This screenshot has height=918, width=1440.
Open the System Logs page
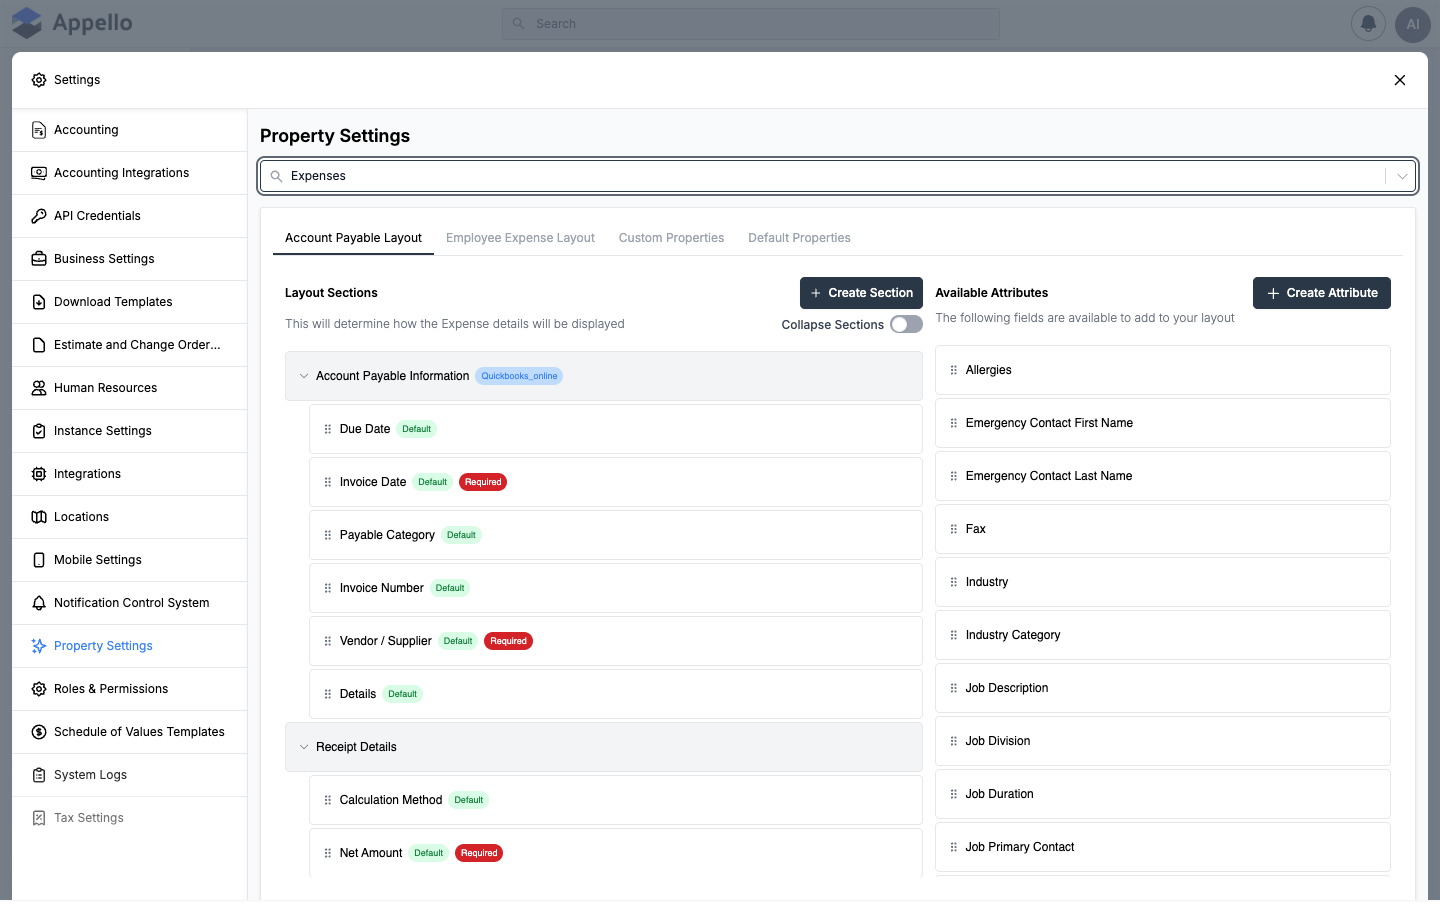pos(130,775)
